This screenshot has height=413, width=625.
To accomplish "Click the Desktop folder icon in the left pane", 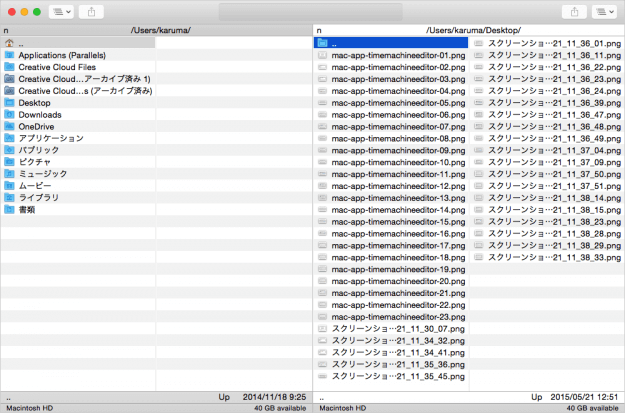I will (x=9, y=102).
